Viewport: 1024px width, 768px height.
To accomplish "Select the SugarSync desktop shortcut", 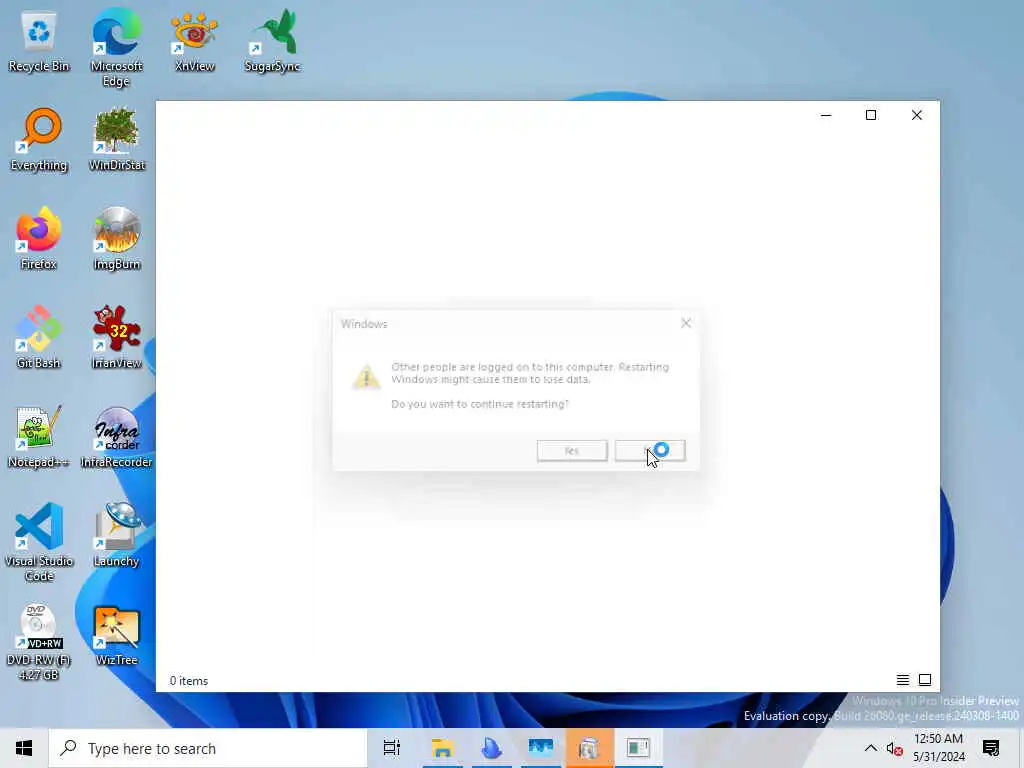I will [272, 41].
